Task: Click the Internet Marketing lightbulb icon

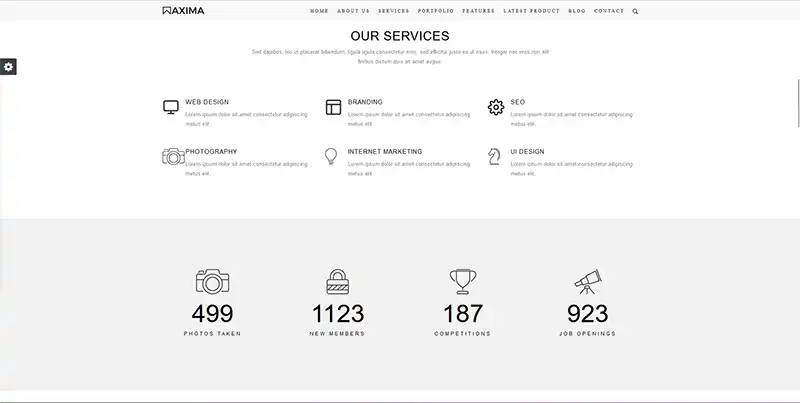Action: point(331,156)
